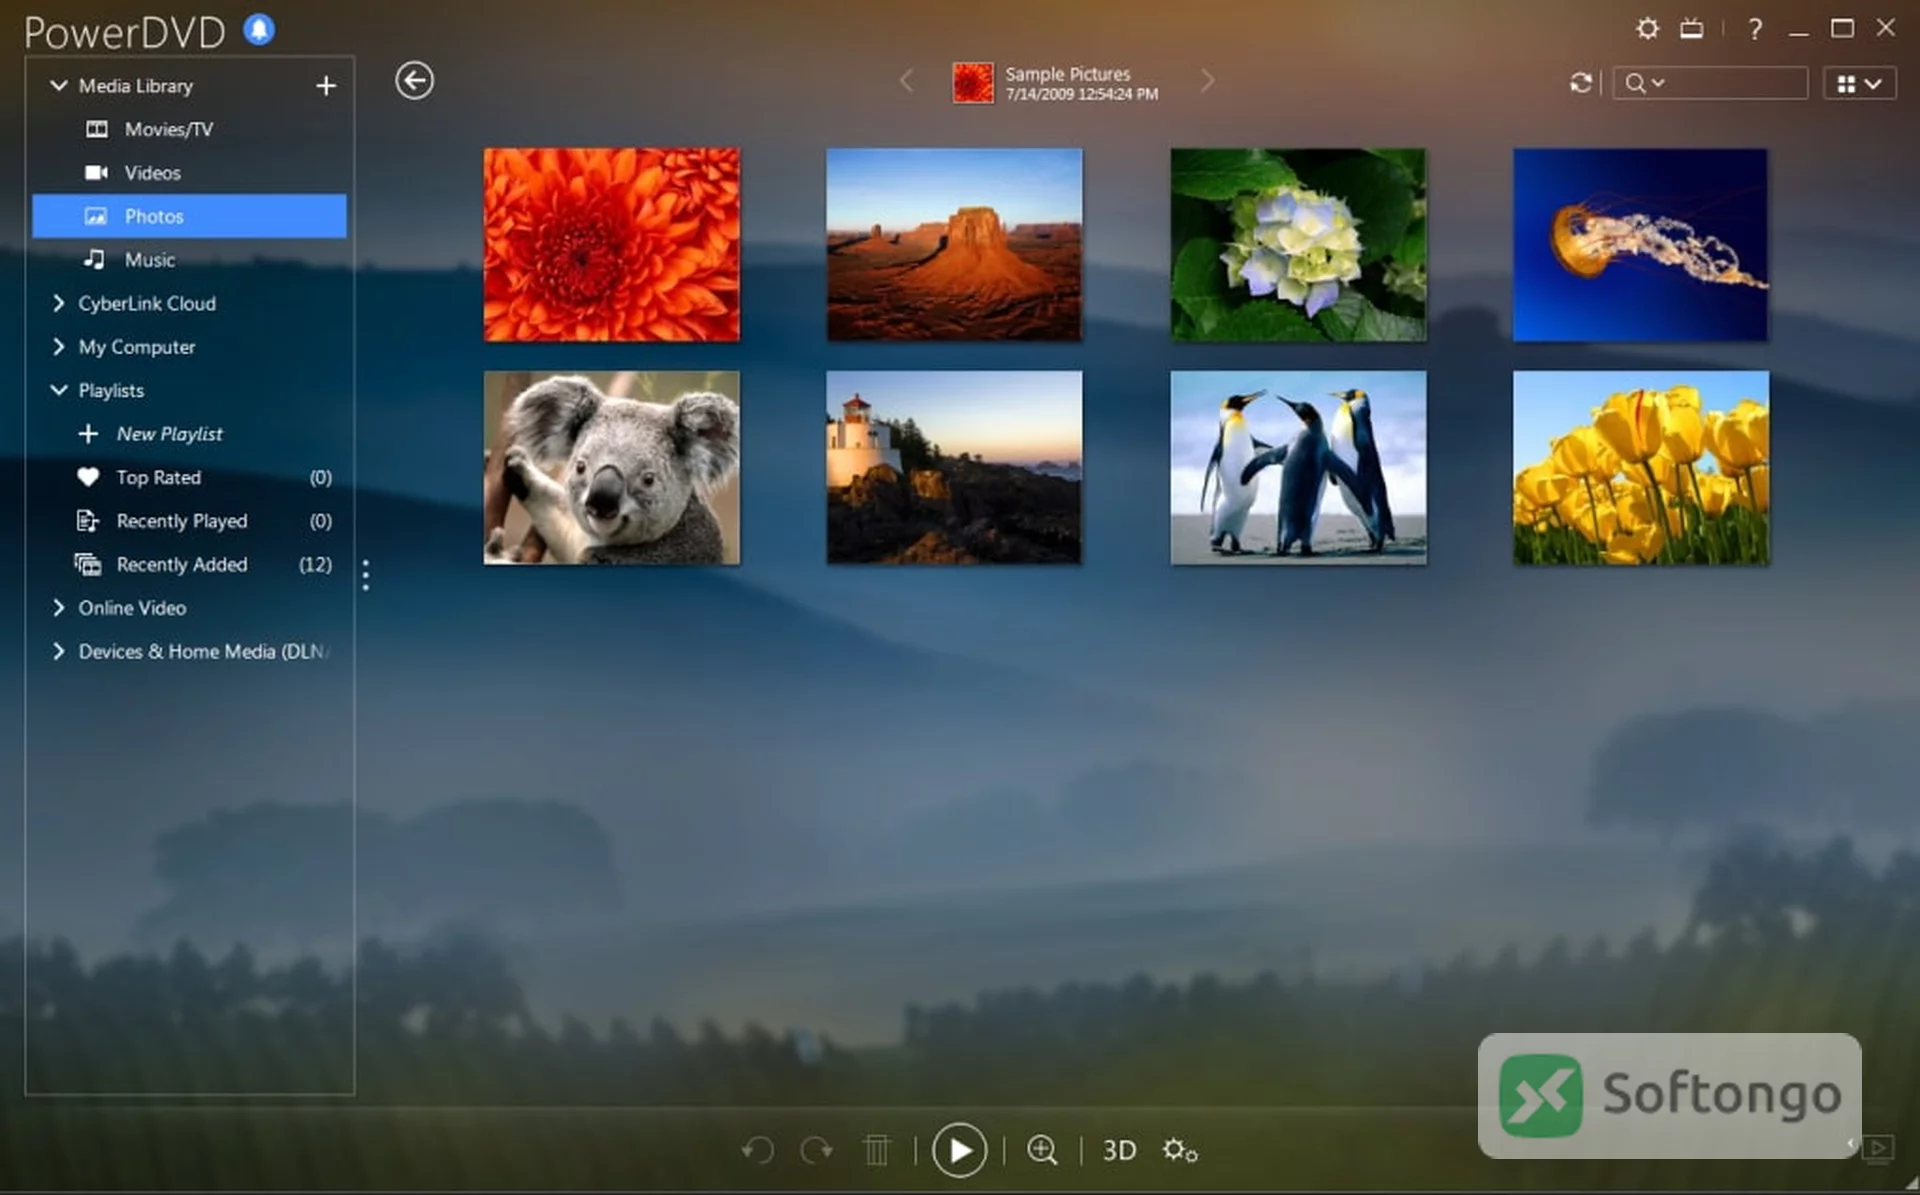Refresh the media library
1920x1195 pixels.
coord(1580,83)
